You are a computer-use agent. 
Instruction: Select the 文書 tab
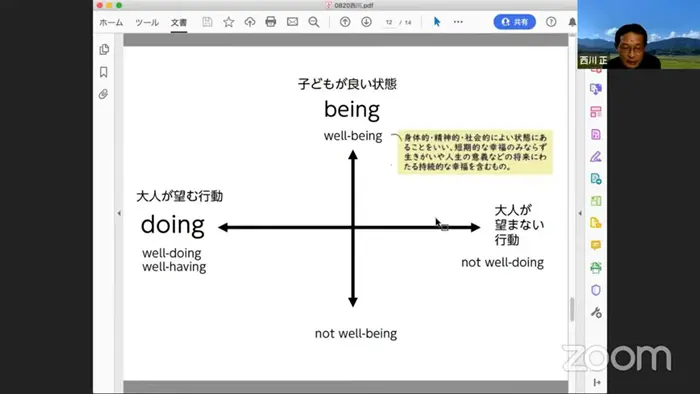tap(179, 22)
